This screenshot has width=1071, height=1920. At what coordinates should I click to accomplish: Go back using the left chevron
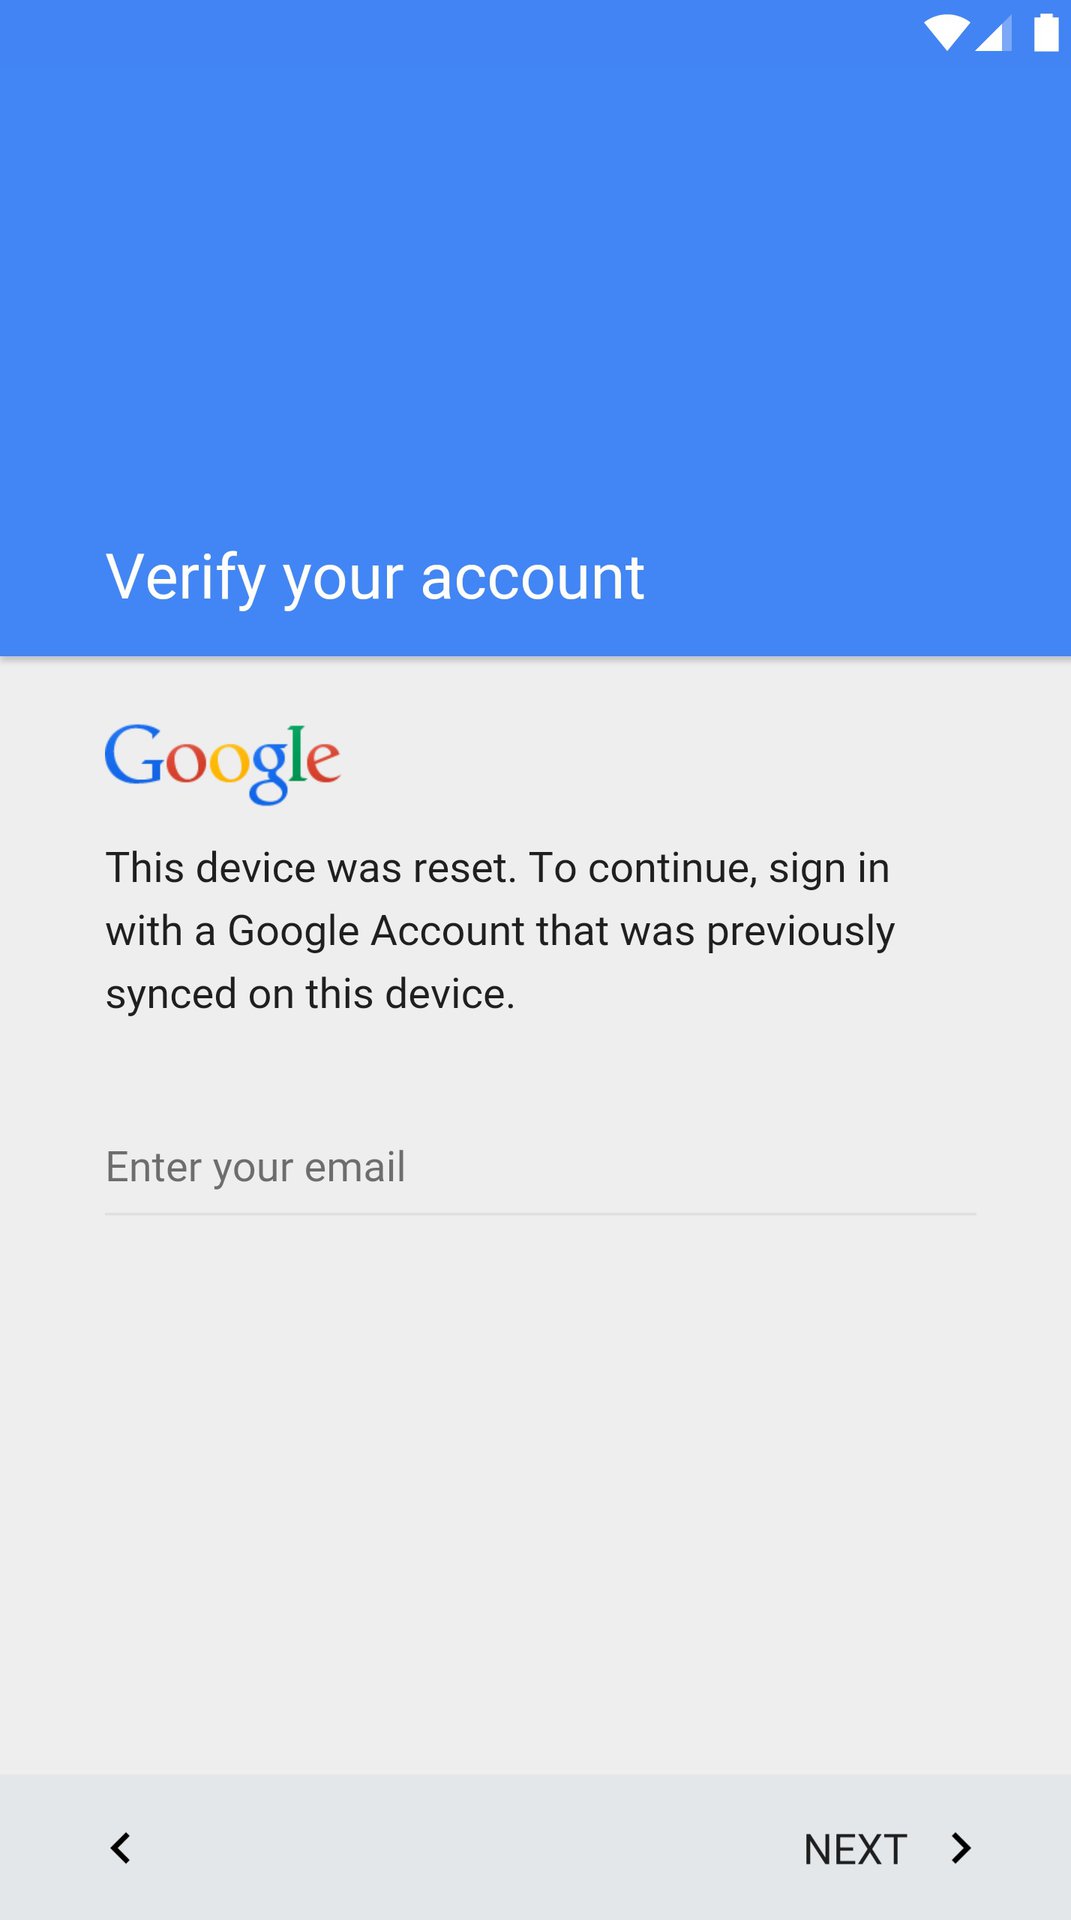121,1848
